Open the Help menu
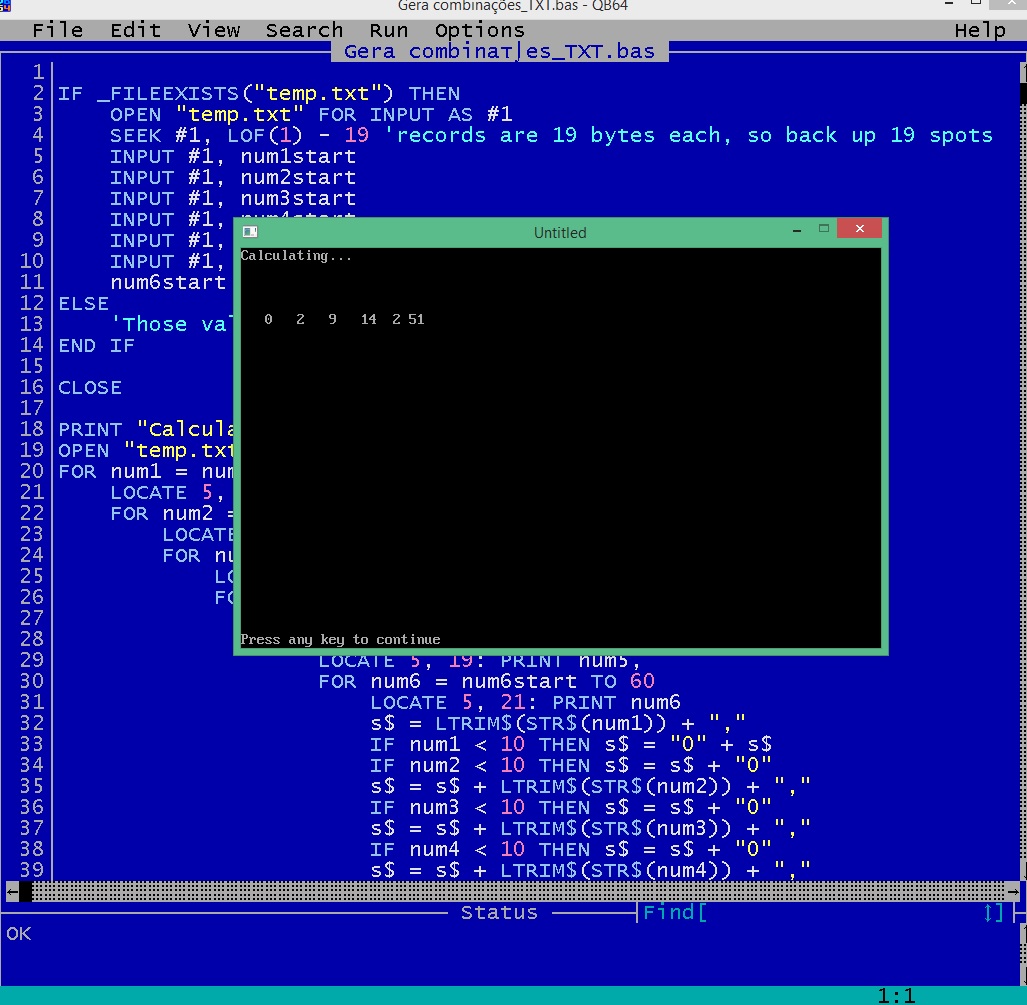 pos(979,30)
